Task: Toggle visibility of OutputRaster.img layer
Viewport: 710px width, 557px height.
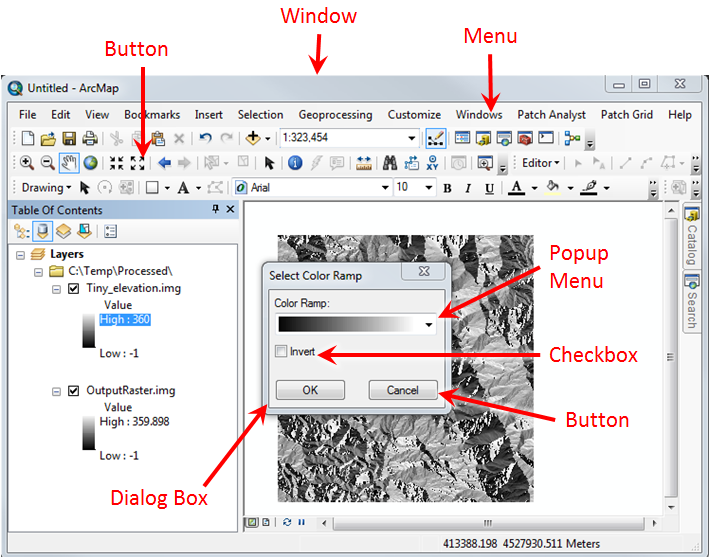Action: point(73,391)
